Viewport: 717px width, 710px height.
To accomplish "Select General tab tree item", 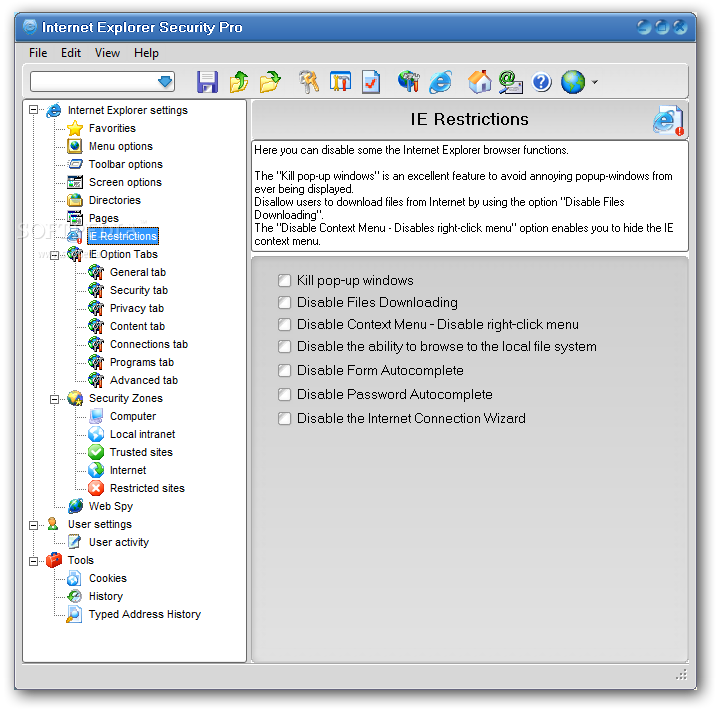I will coord(138,272).
